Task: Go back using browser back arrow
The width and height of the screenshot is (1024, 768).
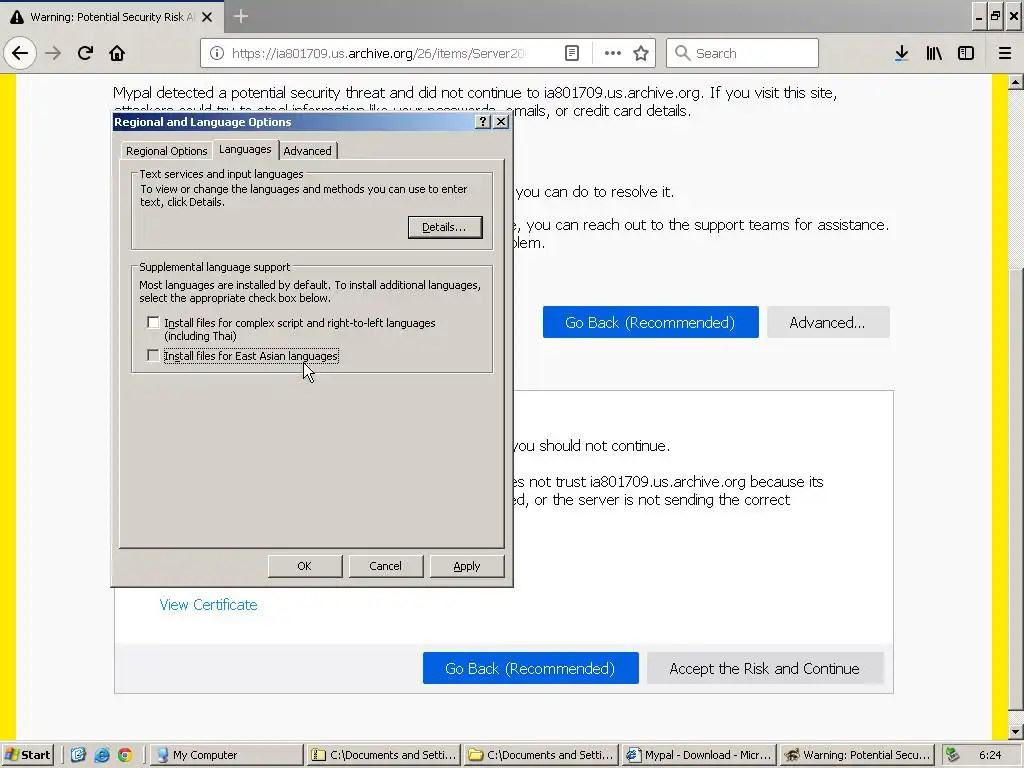Action: point(20,53)
